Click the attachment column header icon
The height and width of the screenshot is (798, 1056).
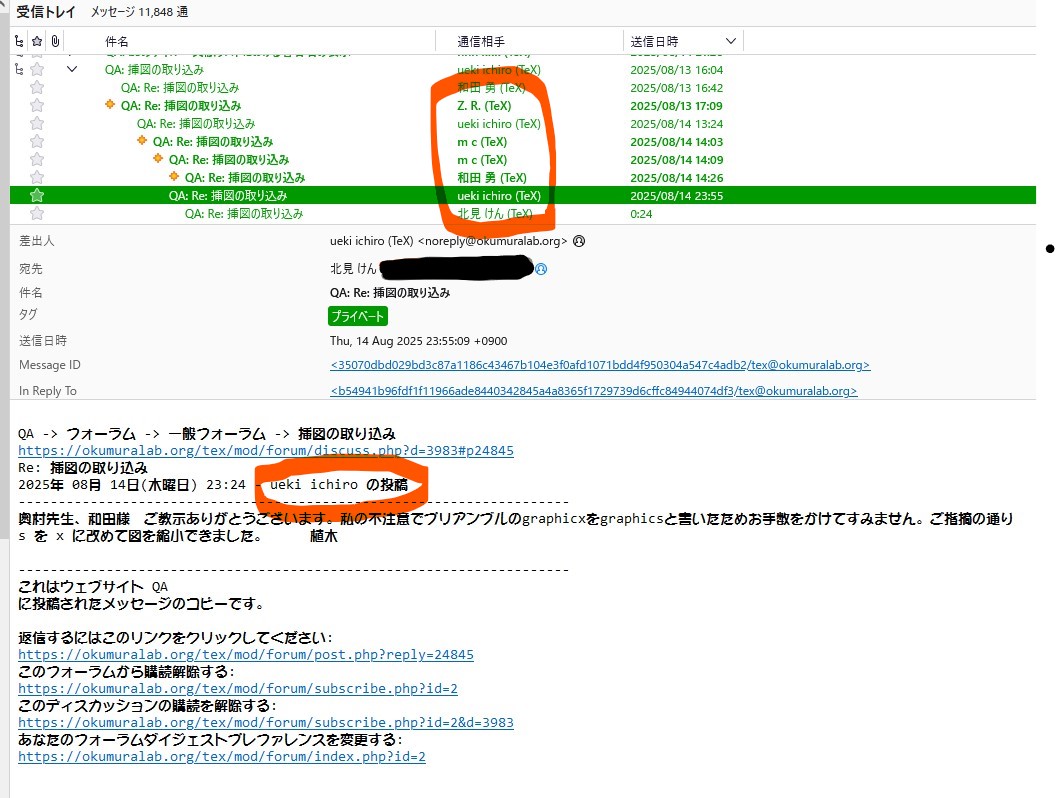55,42
